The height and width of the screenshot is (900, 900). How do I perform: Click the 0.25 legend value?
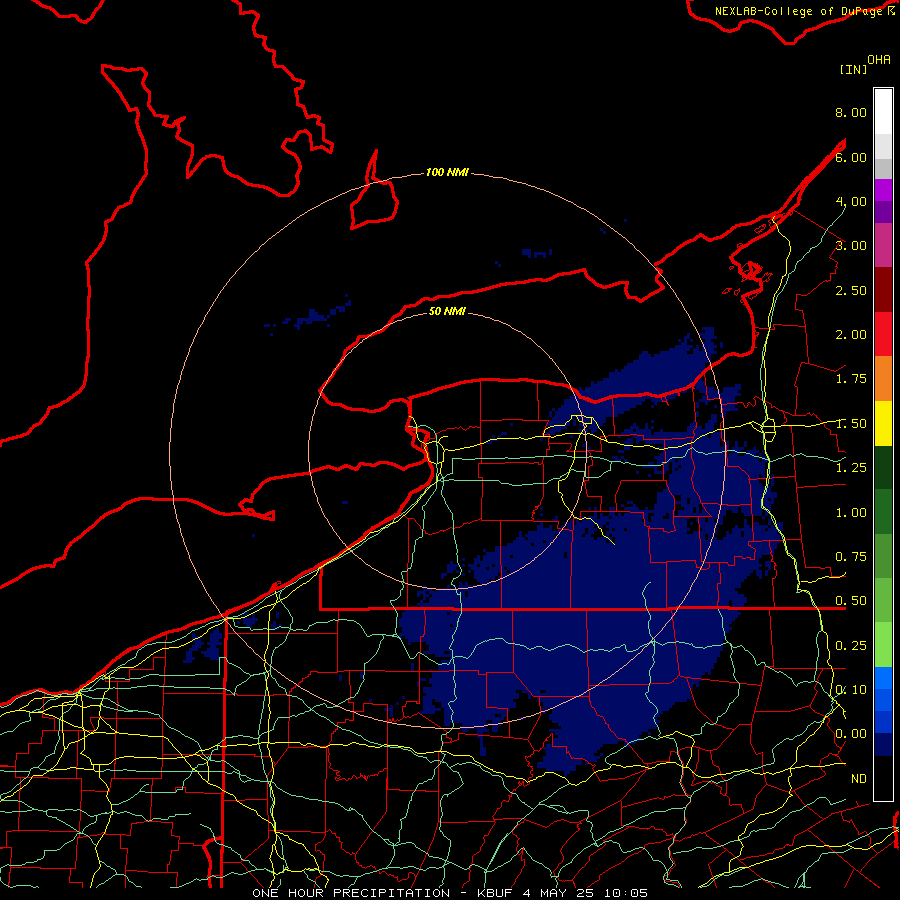[x=851, y=646]
